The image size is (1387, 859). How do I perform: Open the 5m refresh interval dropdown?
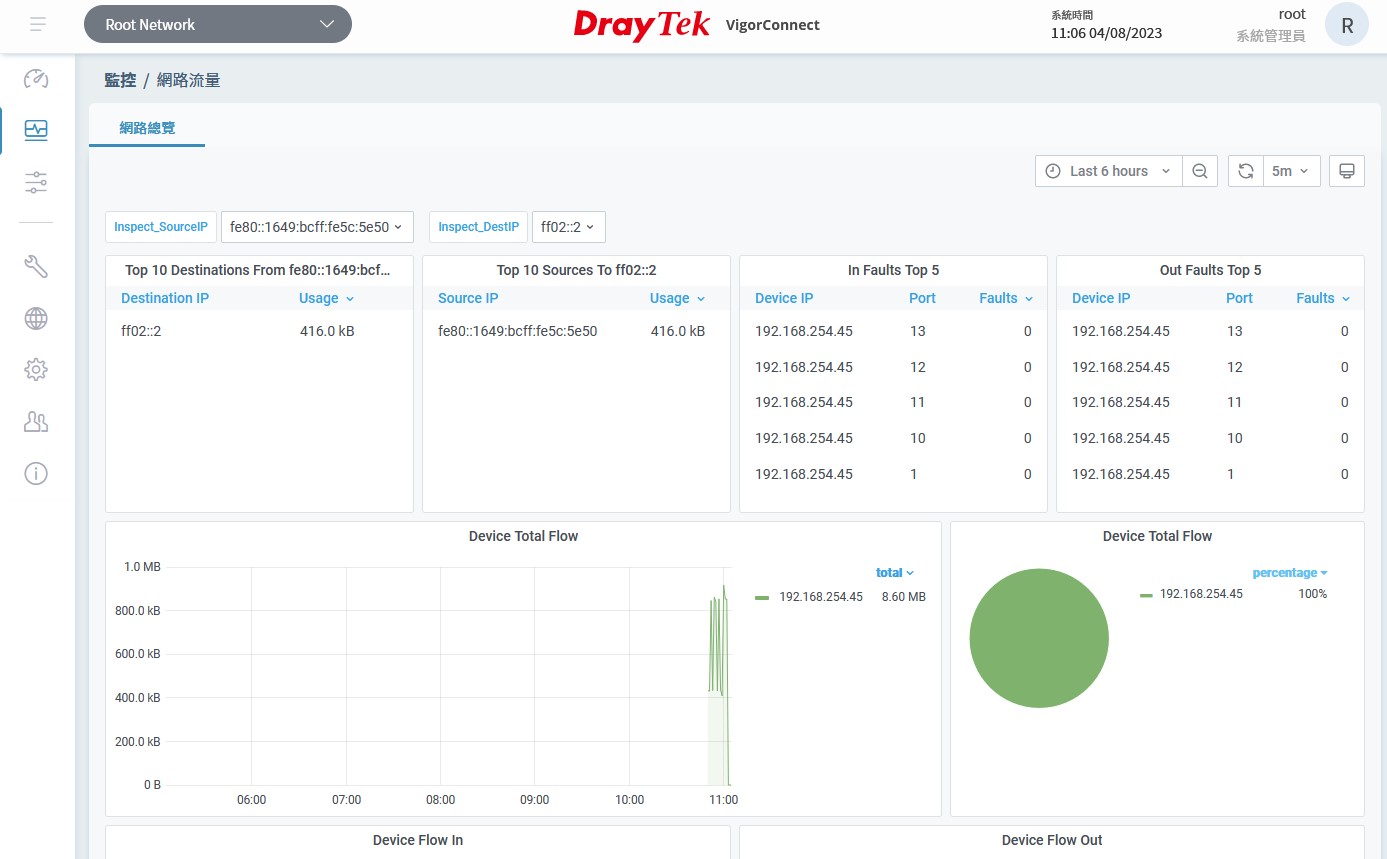click(1292, 171)
